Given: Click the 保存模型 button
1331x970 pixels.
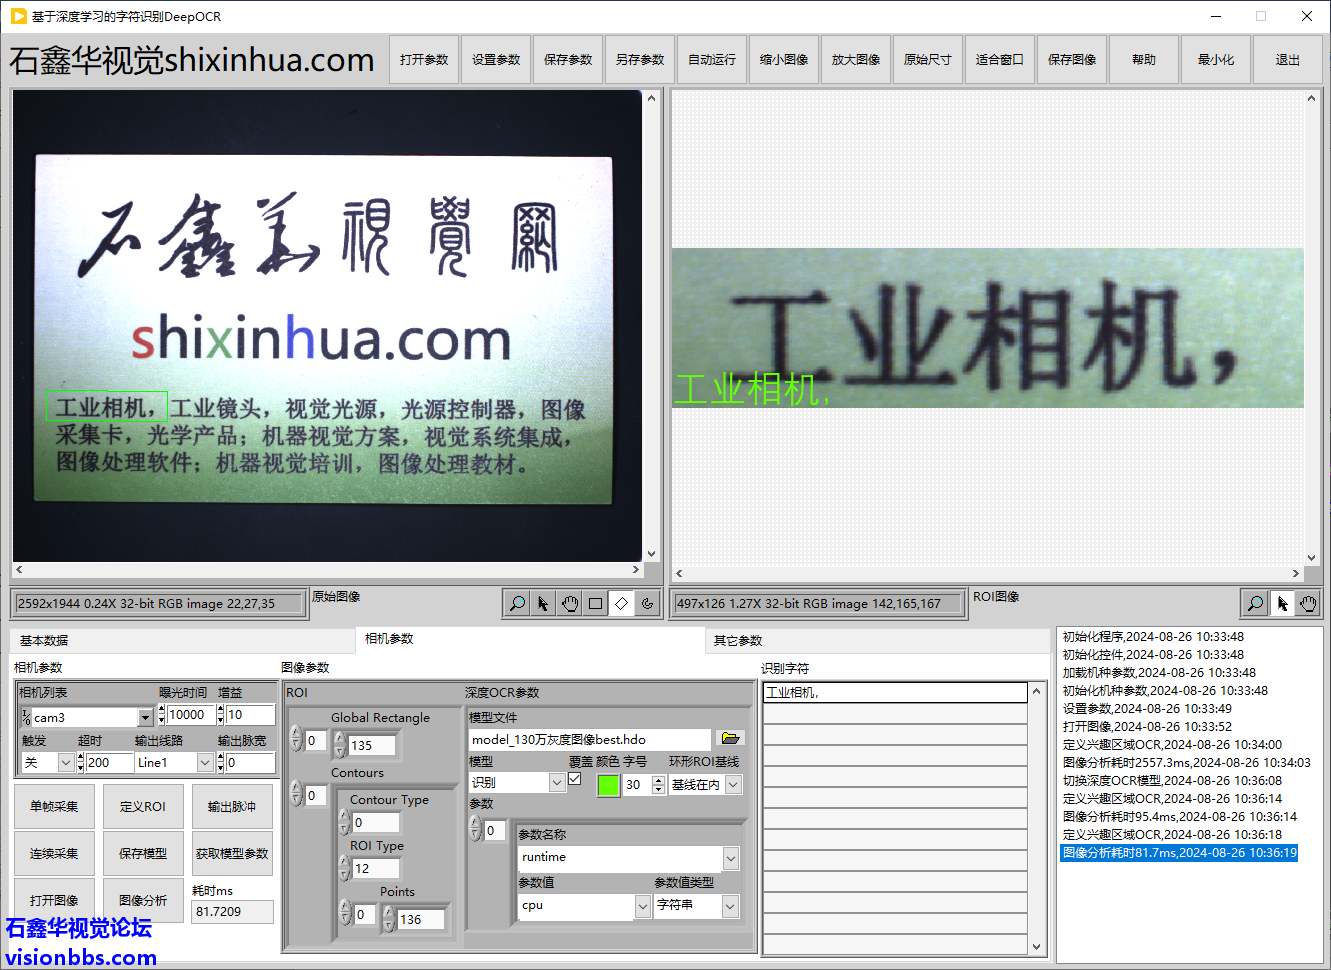Looking at the screenshot, I should point(143,854).
